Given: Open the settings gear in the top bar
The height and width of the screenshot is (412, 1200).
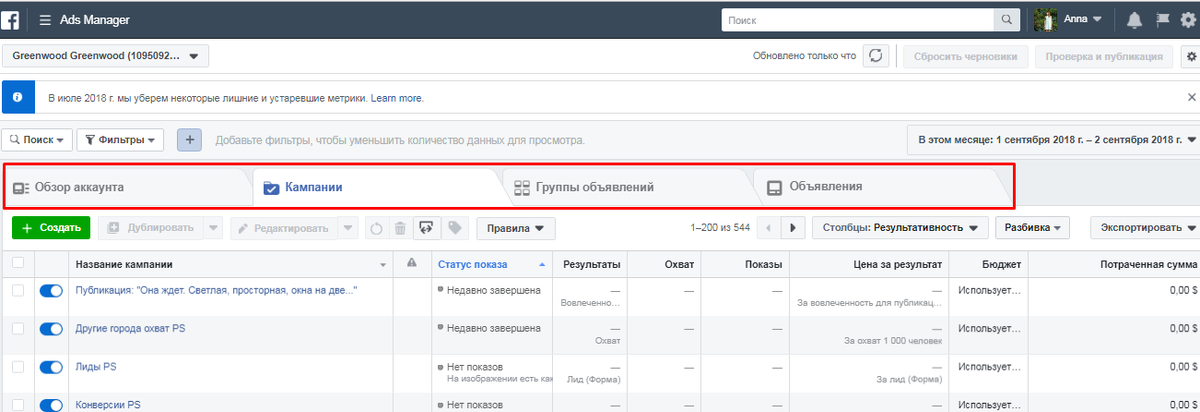Looking at the screenshot, I should 1188,19.
